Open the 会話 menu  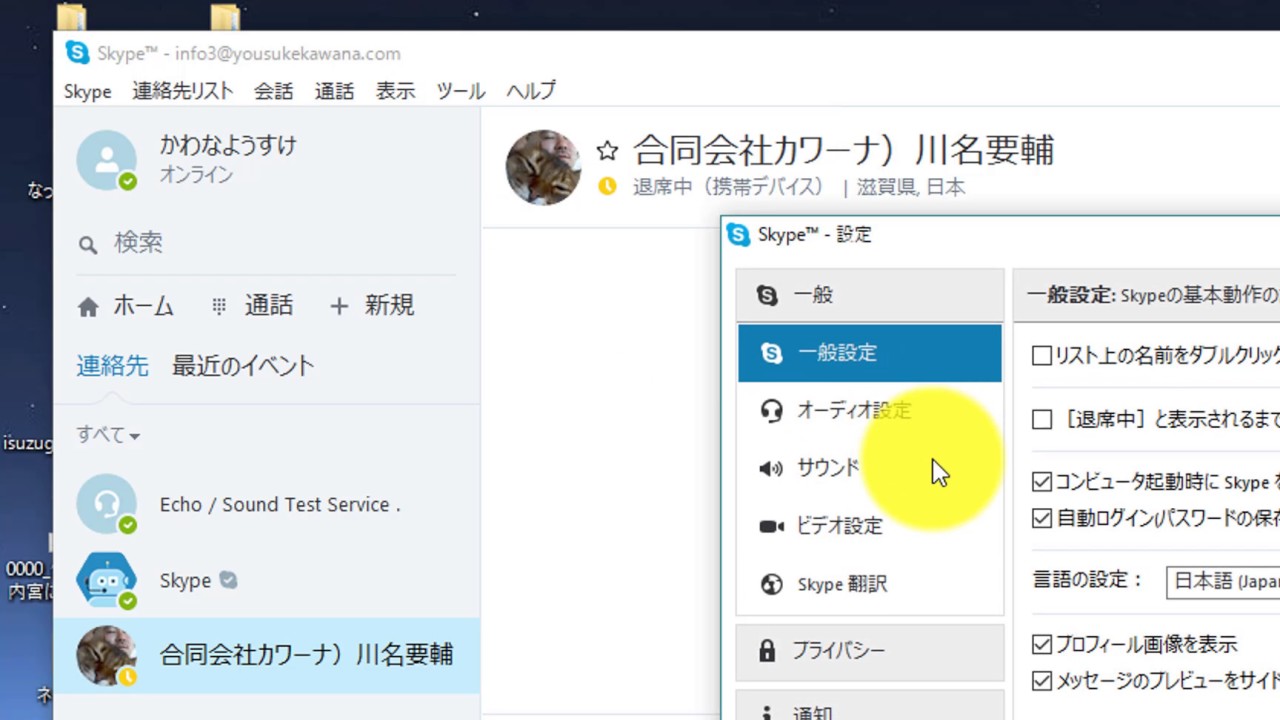[x=273, y=91]
